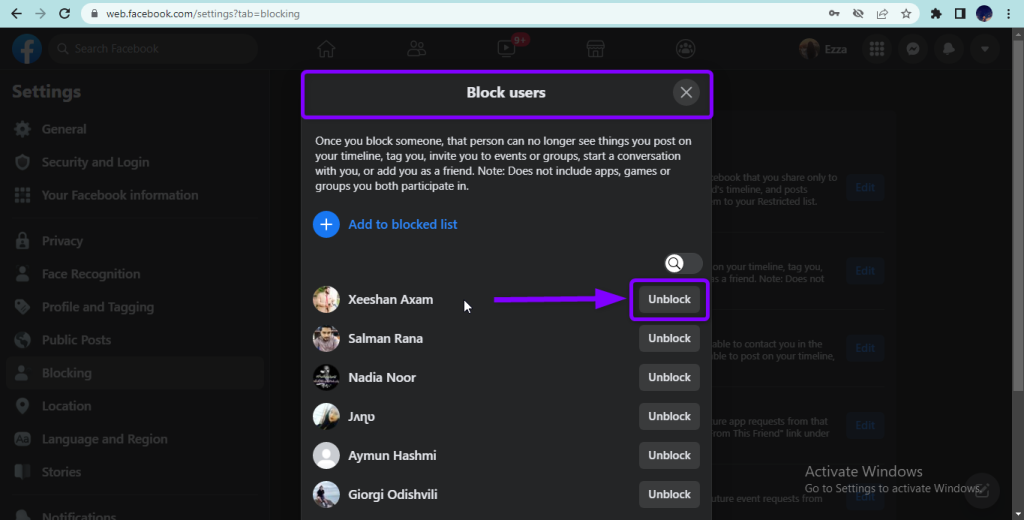Open Location settings
Screen dimensions: 1024x520
[x=135, y=406]
